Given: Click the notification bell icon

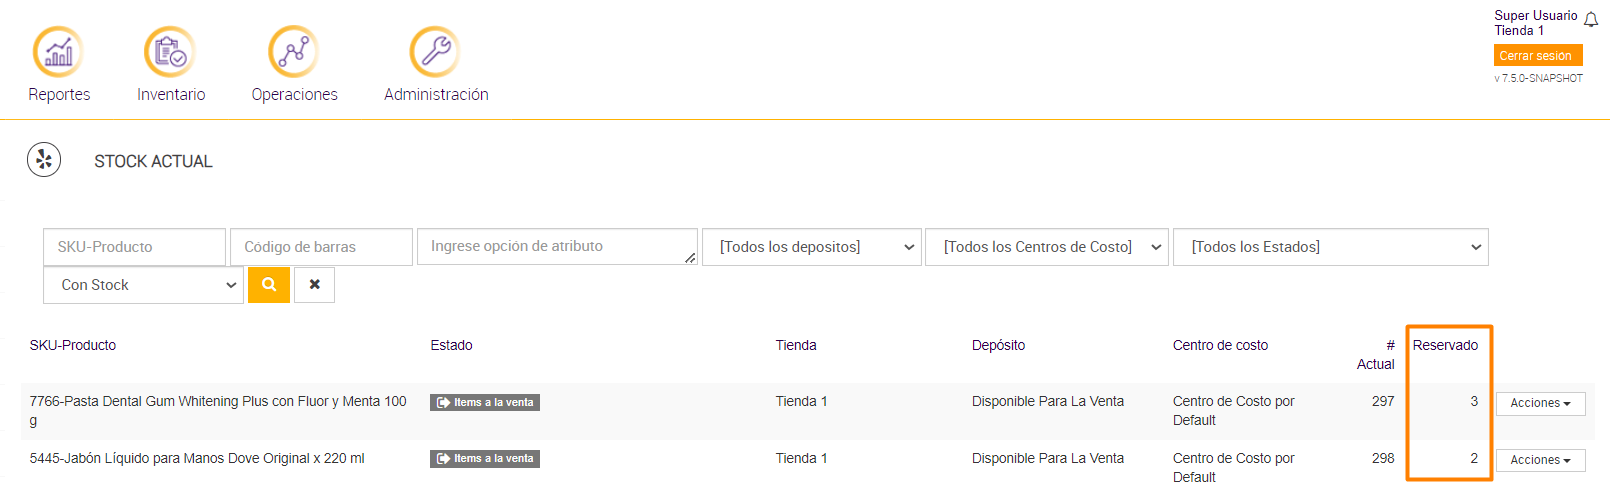Looking at the screenshot, I should click(x=1591, y=20).
